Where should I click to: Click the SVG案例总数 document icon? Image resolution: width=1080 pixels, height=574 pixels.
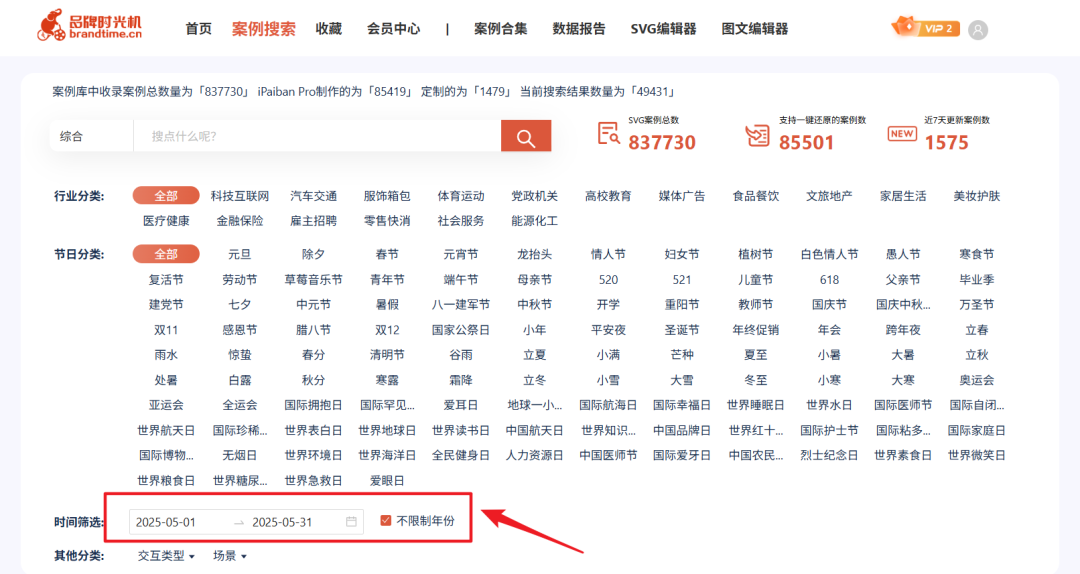pos(608,134)
